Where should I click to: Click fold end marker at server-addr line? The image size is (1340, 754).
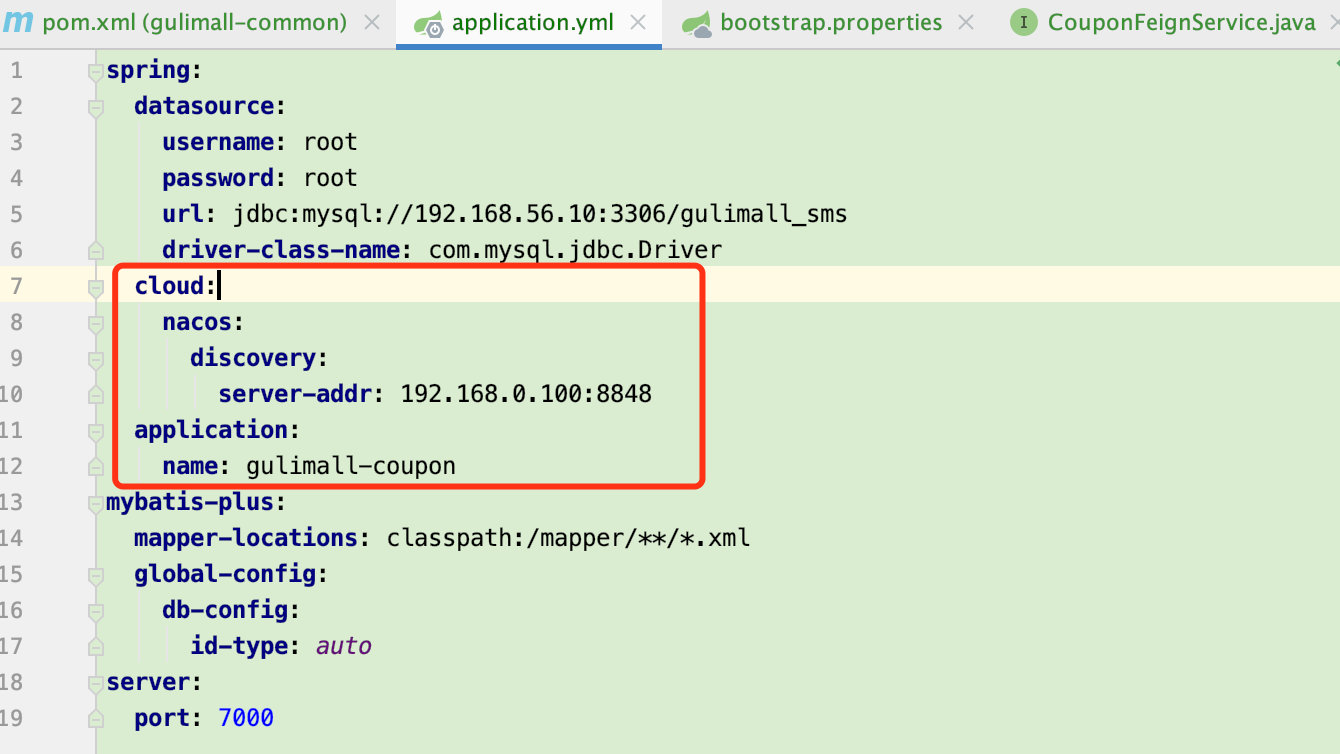coord(96,394)
